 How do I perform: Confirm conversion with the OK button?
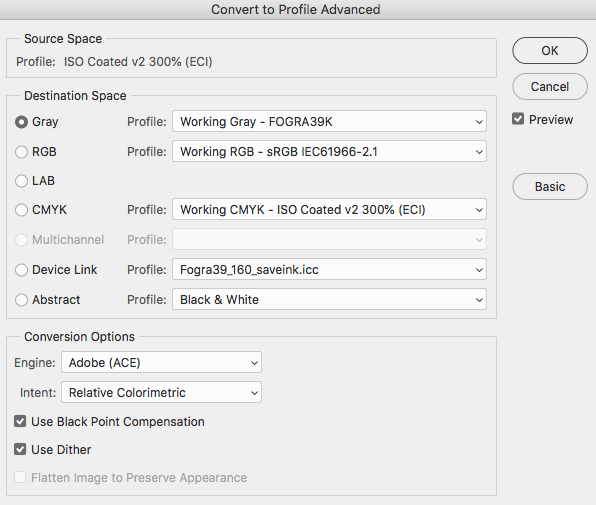[550, 51]
